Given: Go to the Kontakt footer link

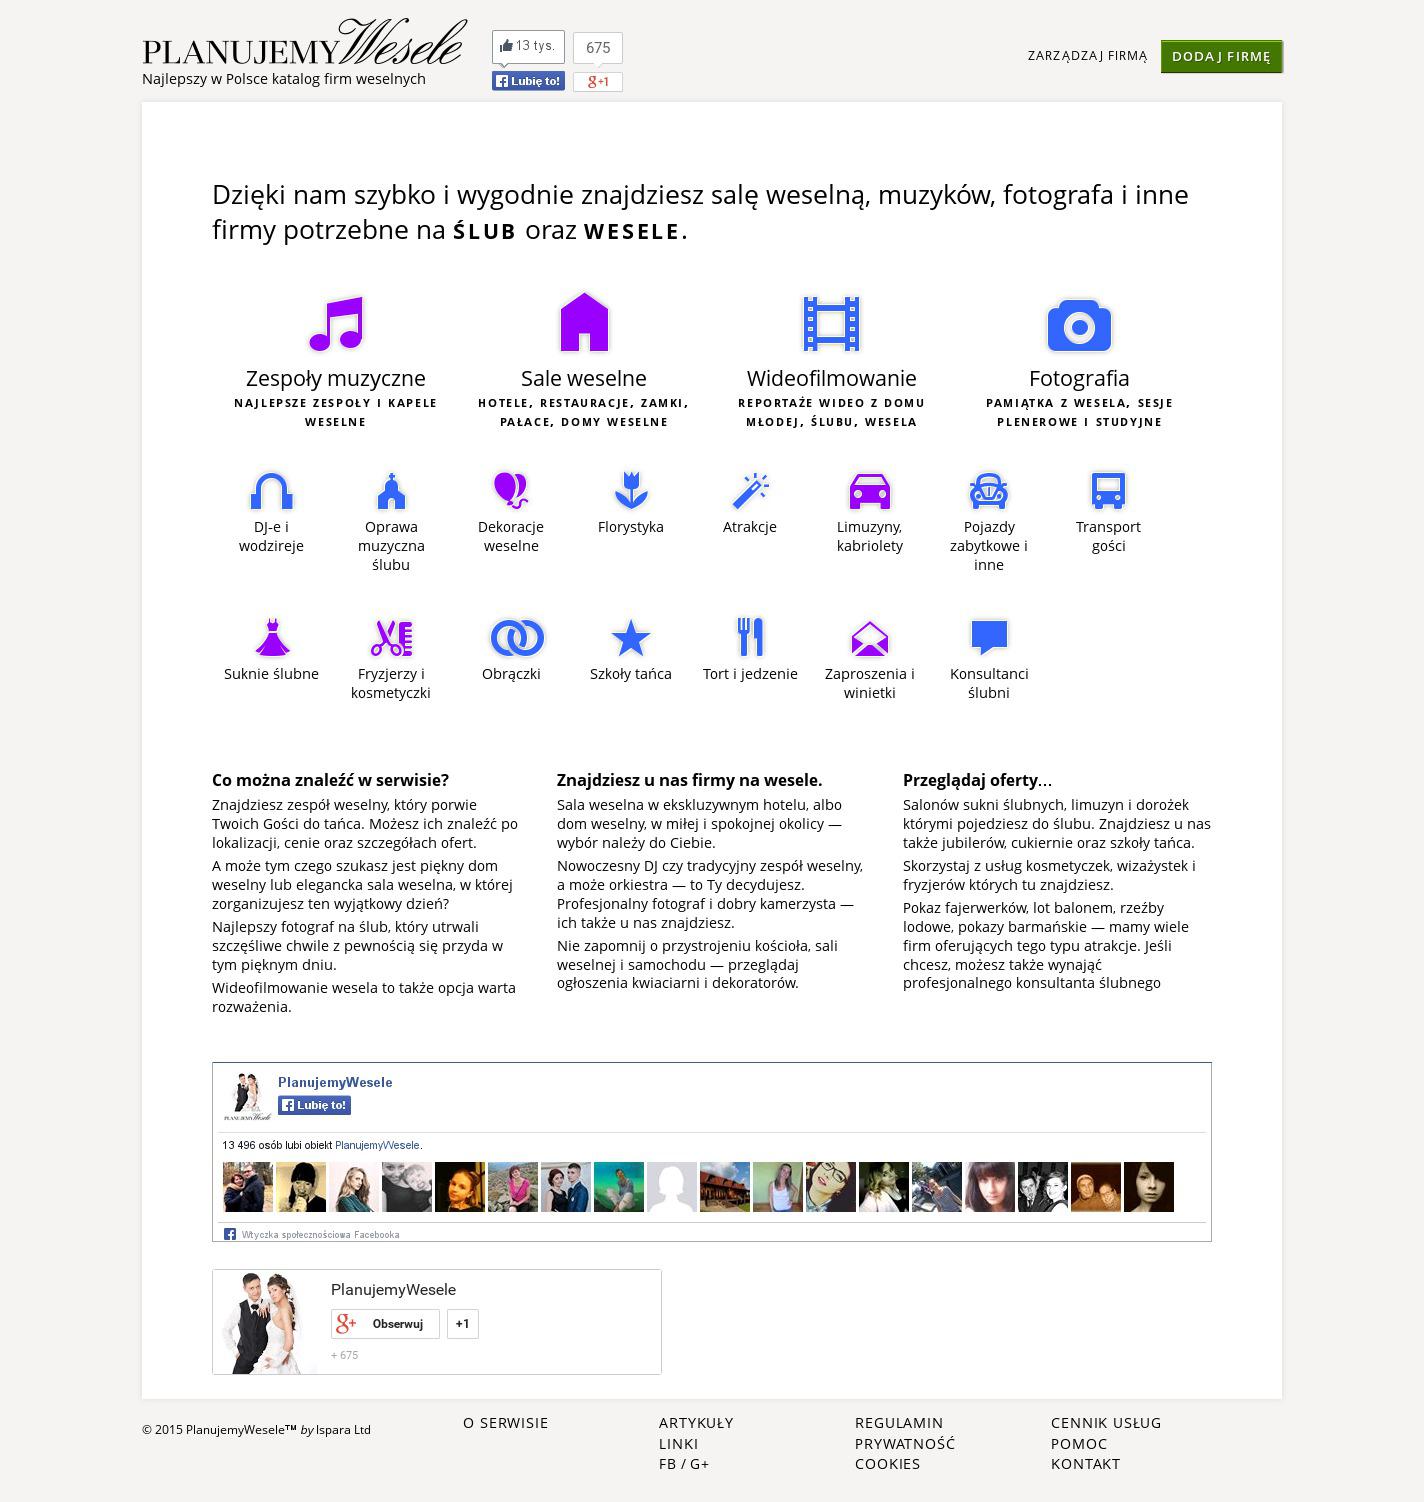Looking at the screenshot, I should tap(1085, 1464).
